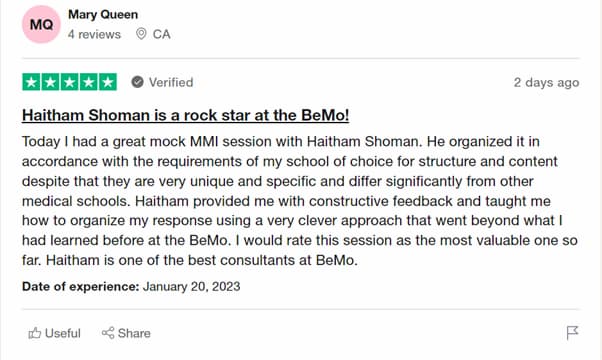Open Mary Queen's profile name link
Viewport: 602px width, 360px height.
(103, 15)
